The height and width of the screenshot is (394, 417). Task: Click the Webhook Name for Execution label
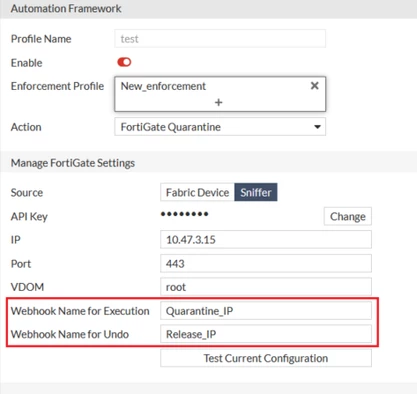click(80, 311)
